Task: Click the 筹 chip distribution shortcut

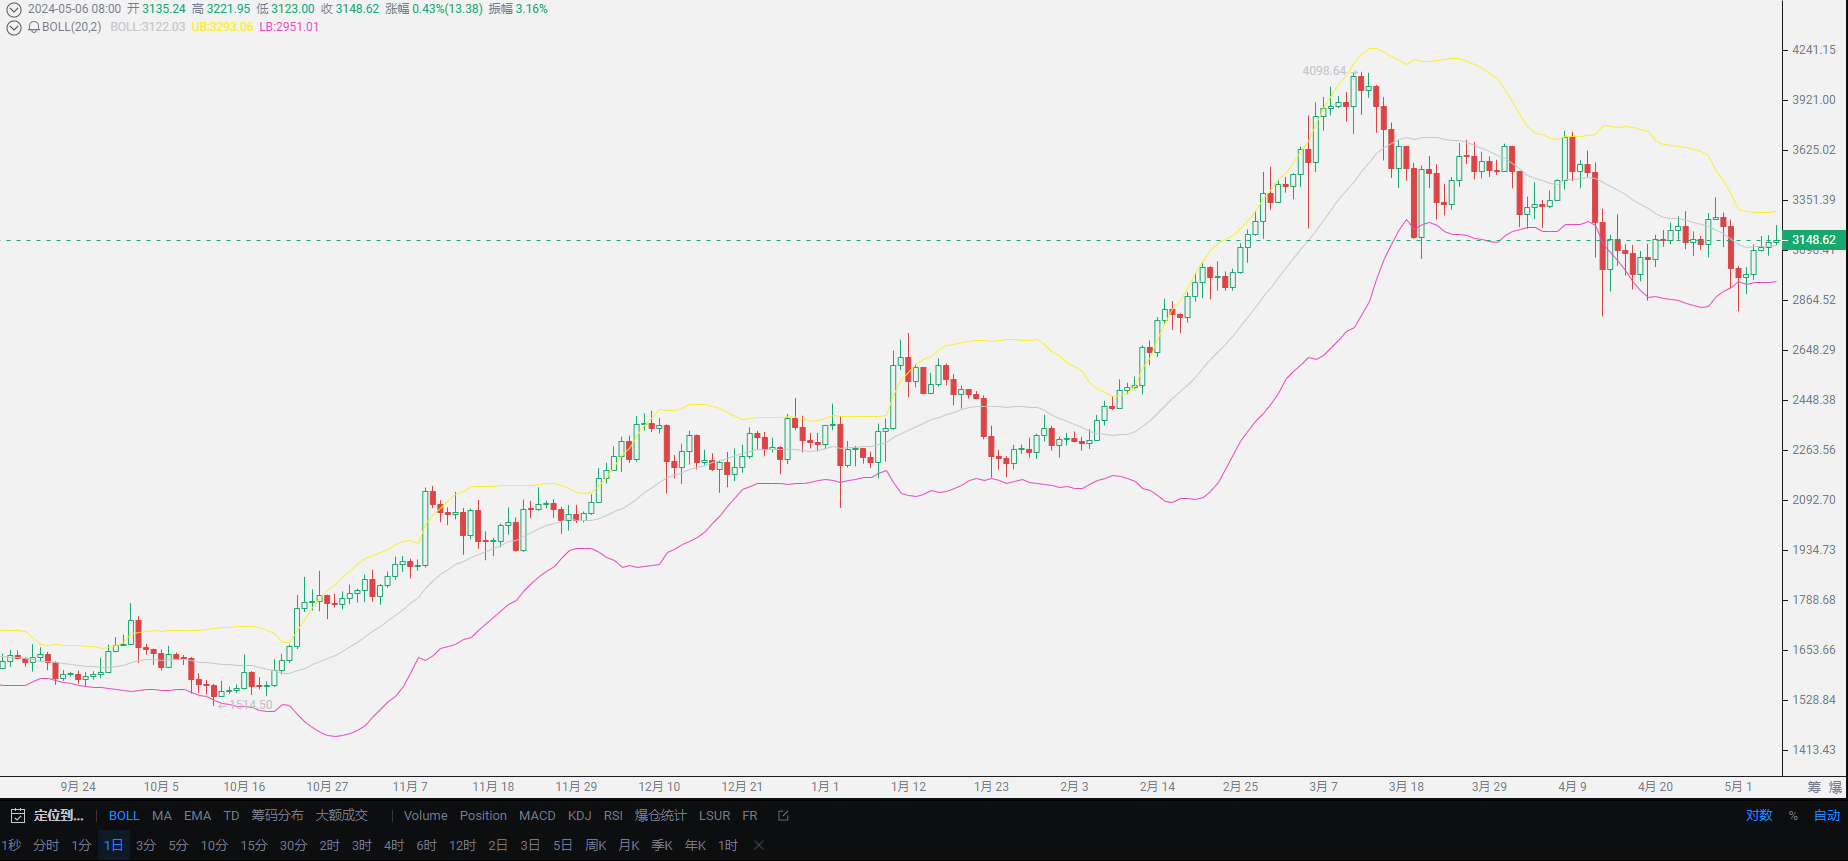Action: click(1814, 787)
